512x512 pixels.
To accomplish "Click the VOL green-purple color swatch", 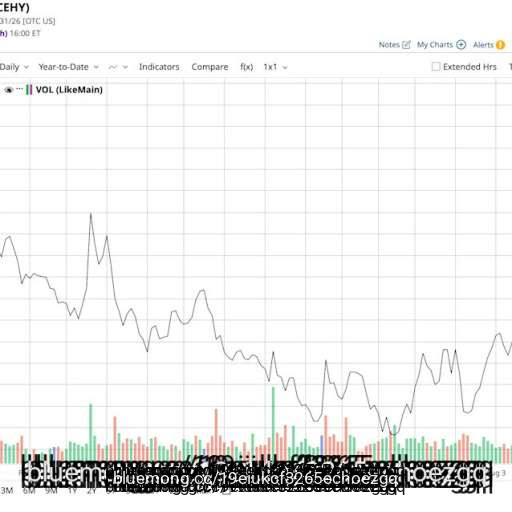I will [x=29, y=90].
